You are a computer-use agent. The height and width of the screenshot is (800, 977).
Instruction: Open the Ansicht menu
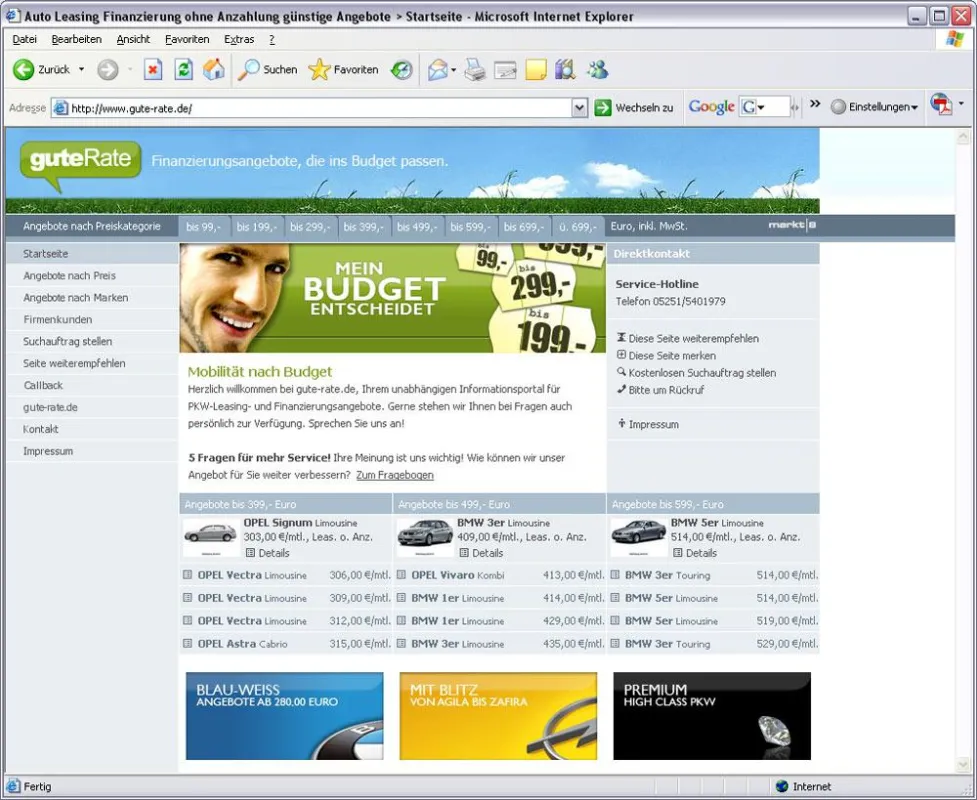coord(133,39)
